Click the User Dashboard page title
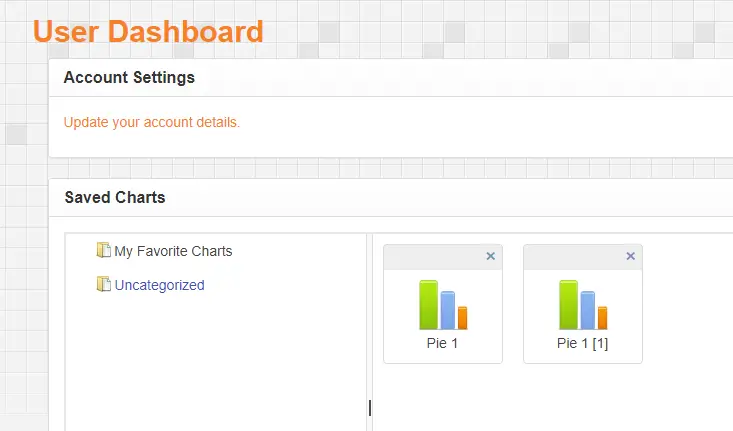 (x=148, y=32)
